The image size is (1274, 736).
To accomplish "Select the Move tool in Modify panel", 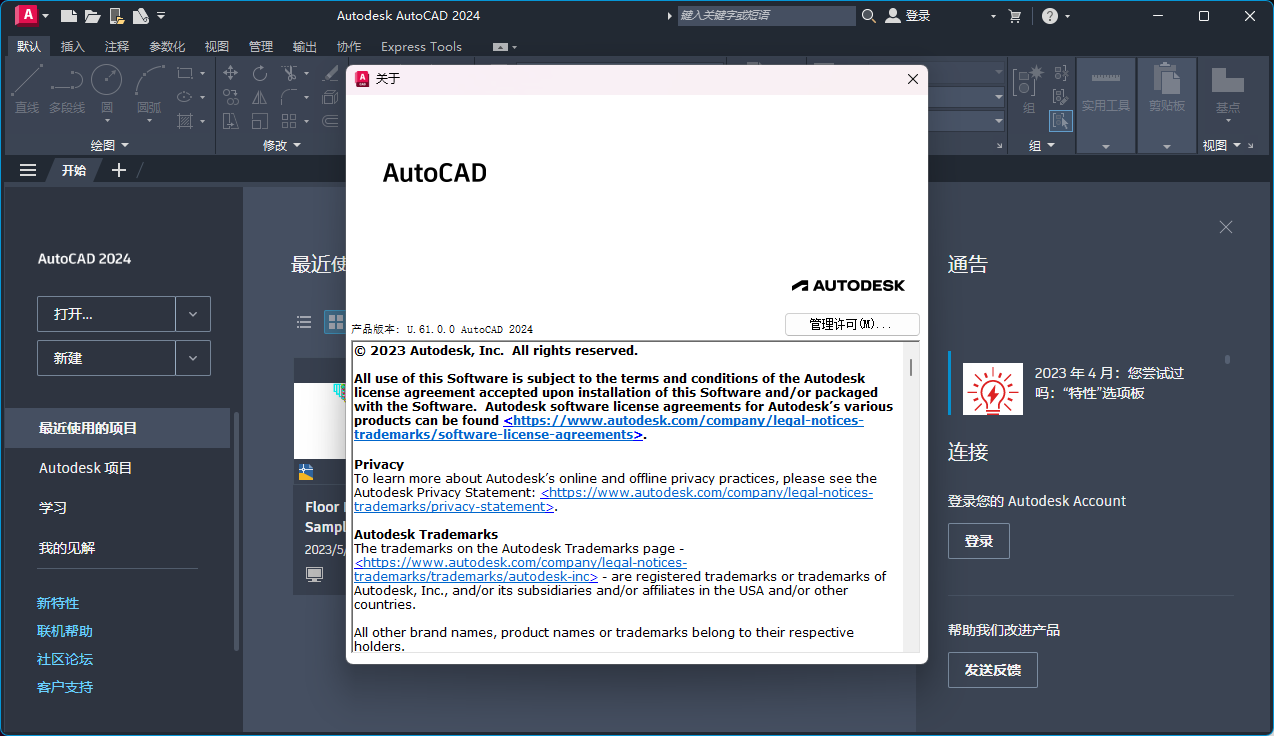I will 231,73.
